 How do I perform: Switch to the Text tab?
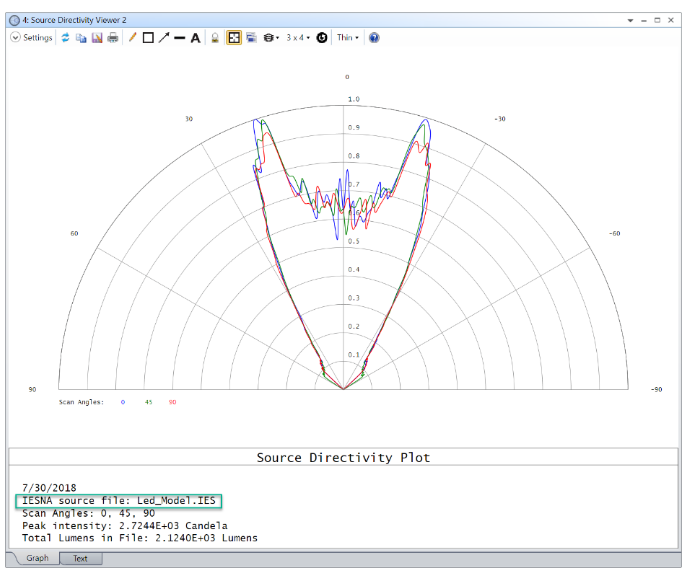pos(80,559)
